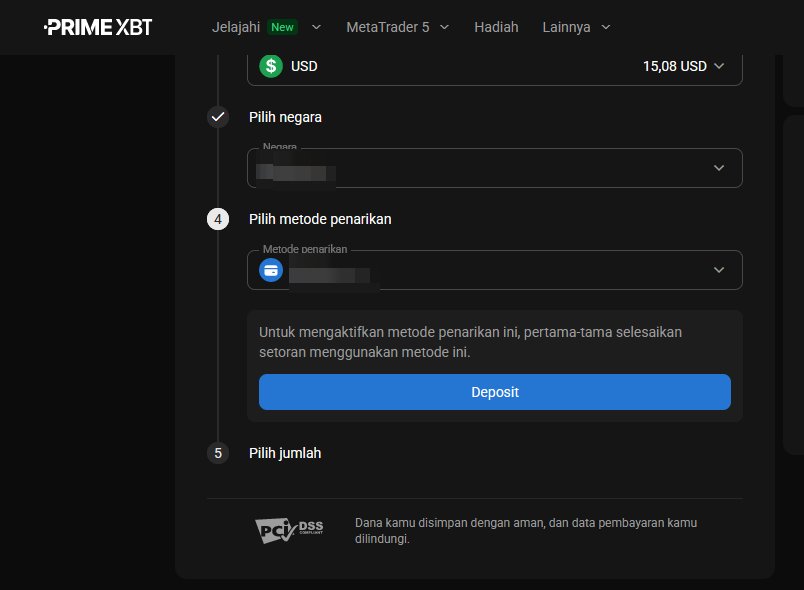Open the Negara country dropdown arrow

click(719, 168)
